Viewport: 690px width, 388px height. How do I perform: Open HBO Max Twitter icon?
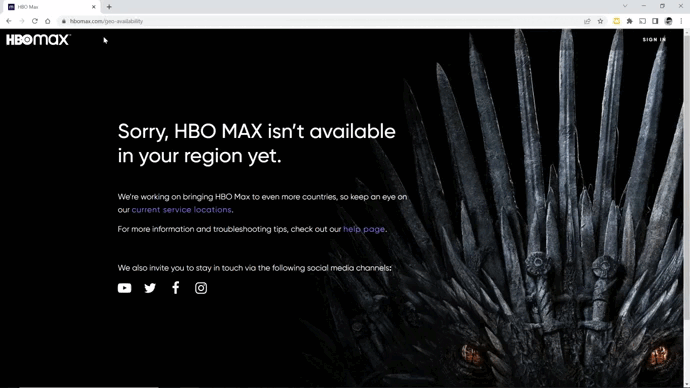(x=150, y=288)
